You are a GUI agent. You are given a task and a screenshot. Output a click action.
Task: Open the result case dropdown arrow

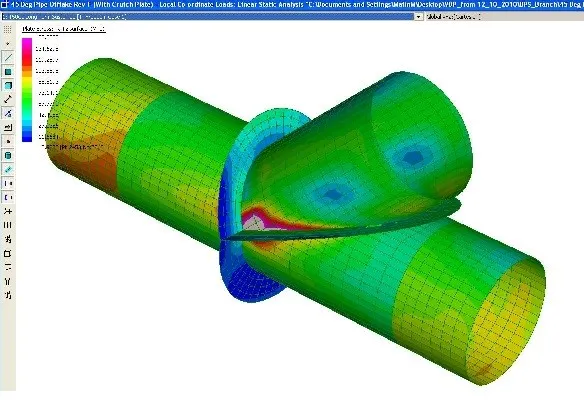click(x=419, y=17)
